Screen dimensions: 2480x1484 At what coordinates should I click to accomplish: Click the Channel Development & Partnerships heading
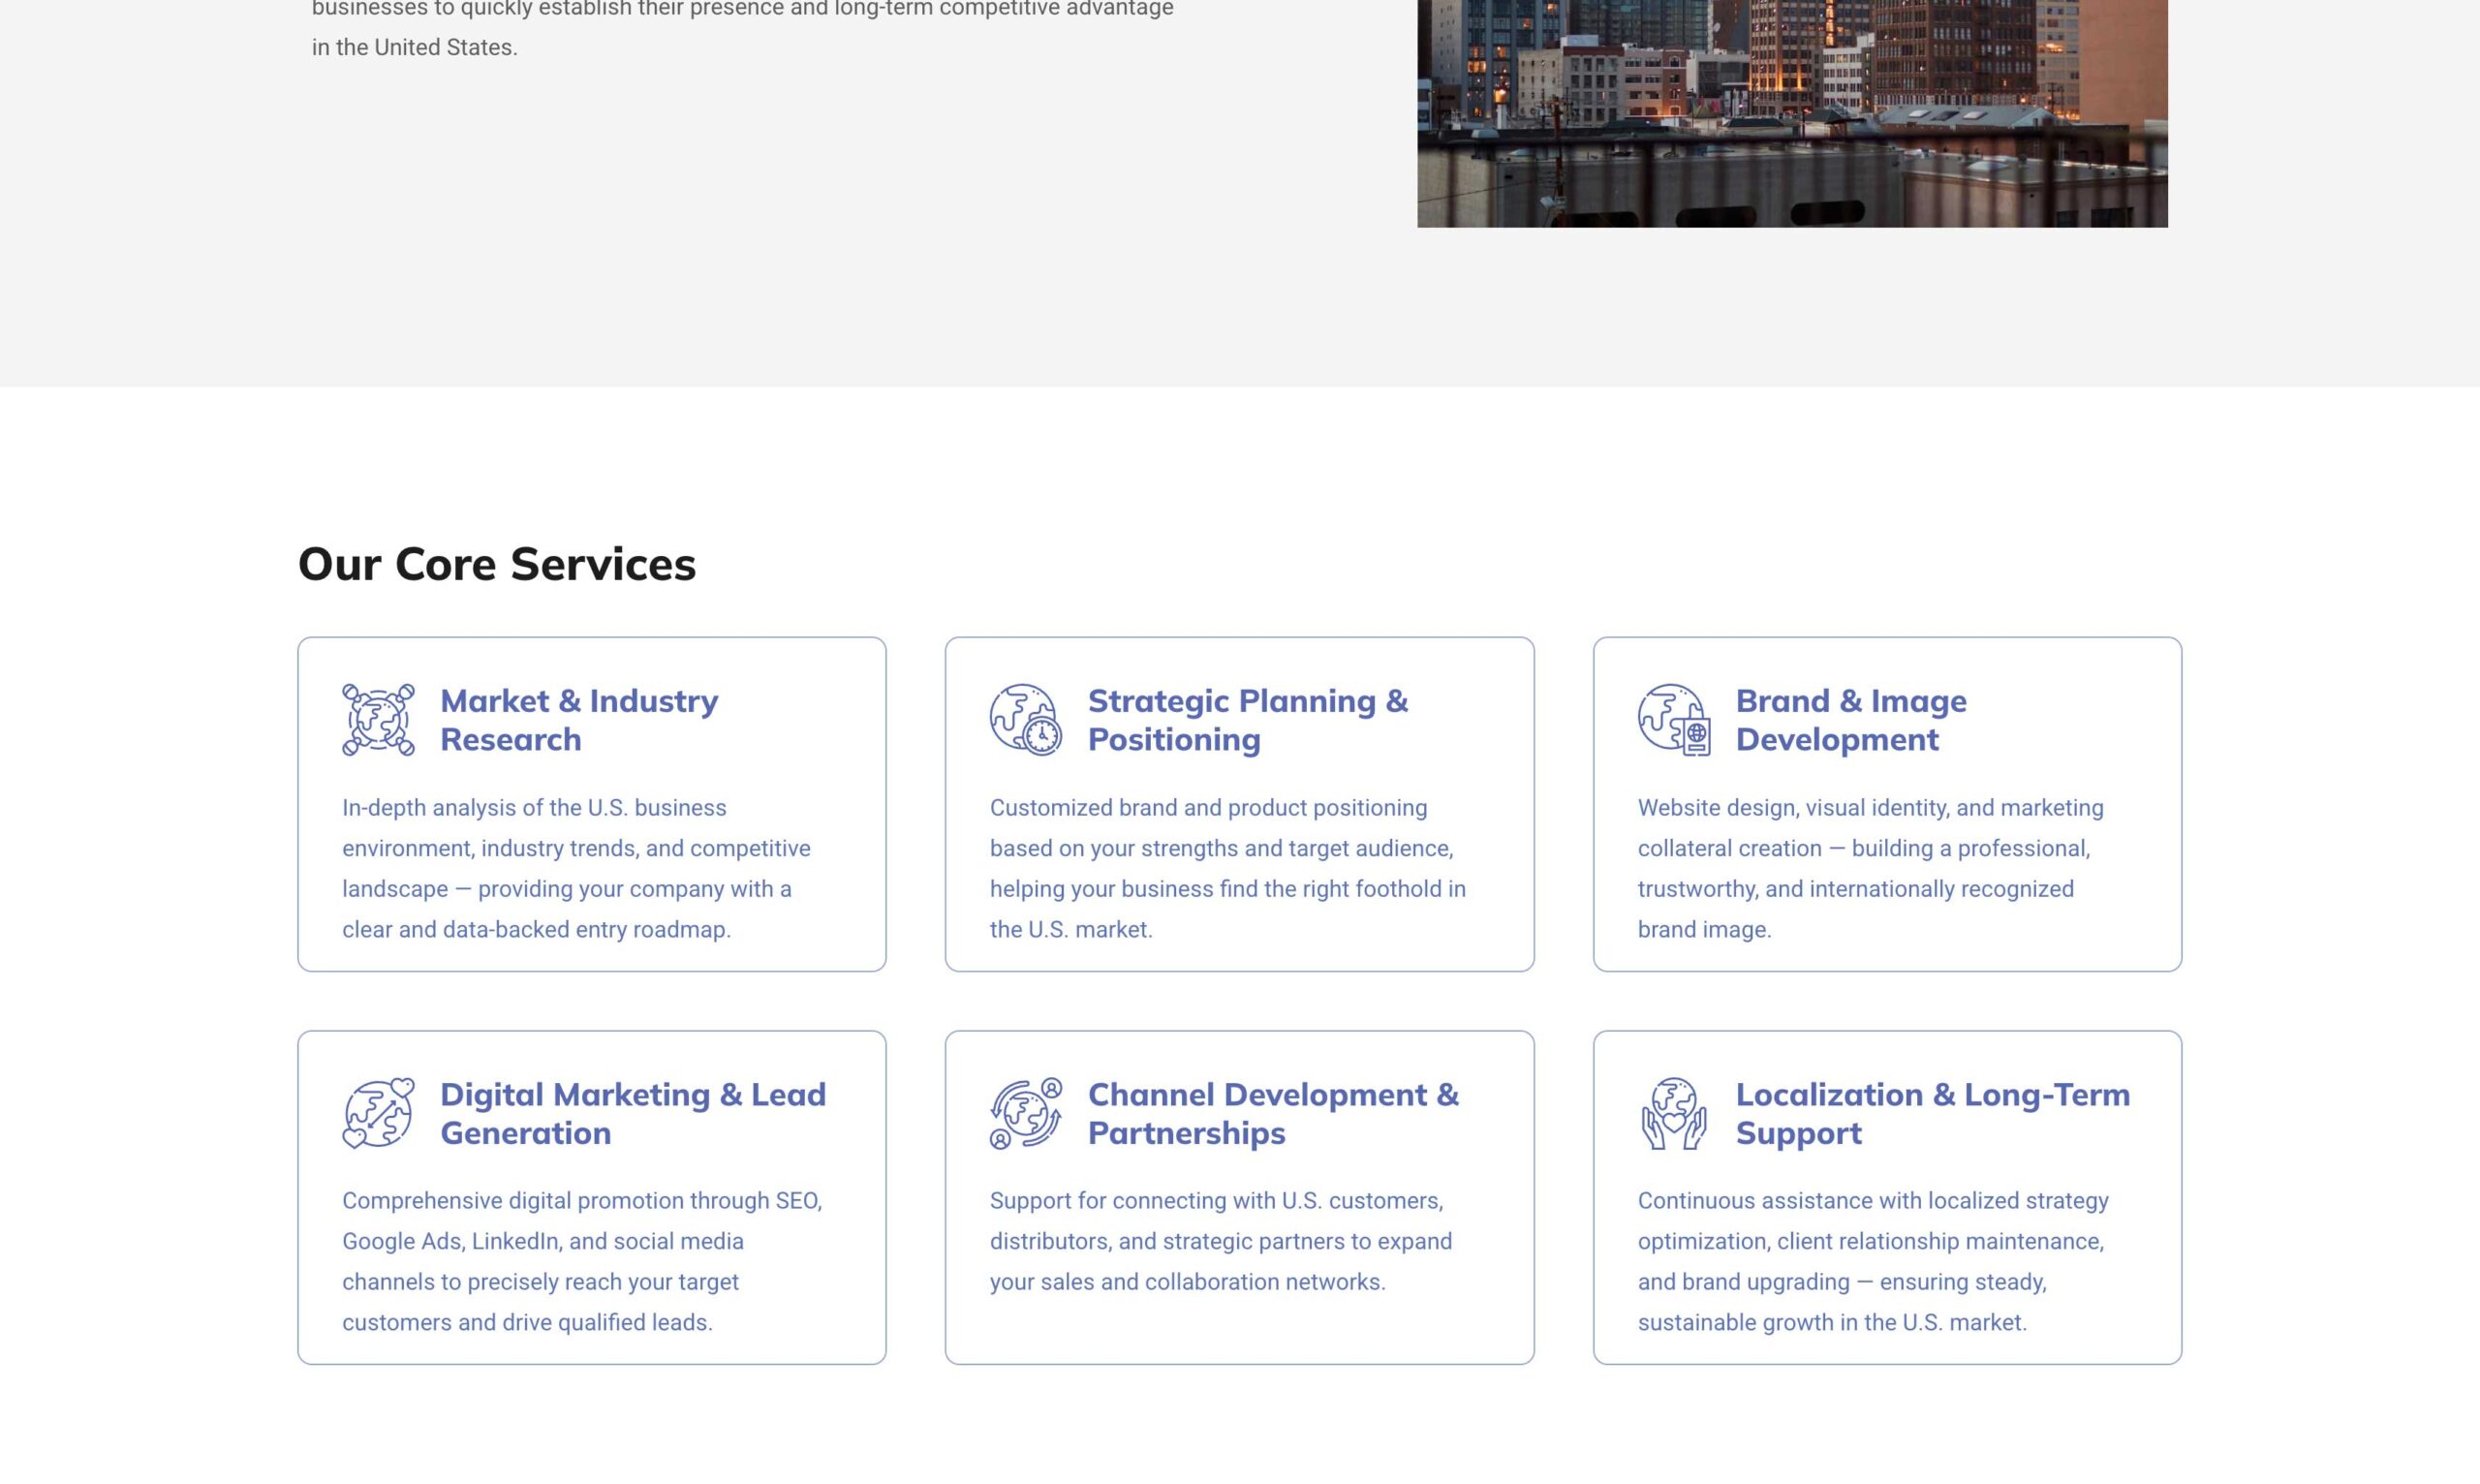1272,1113
